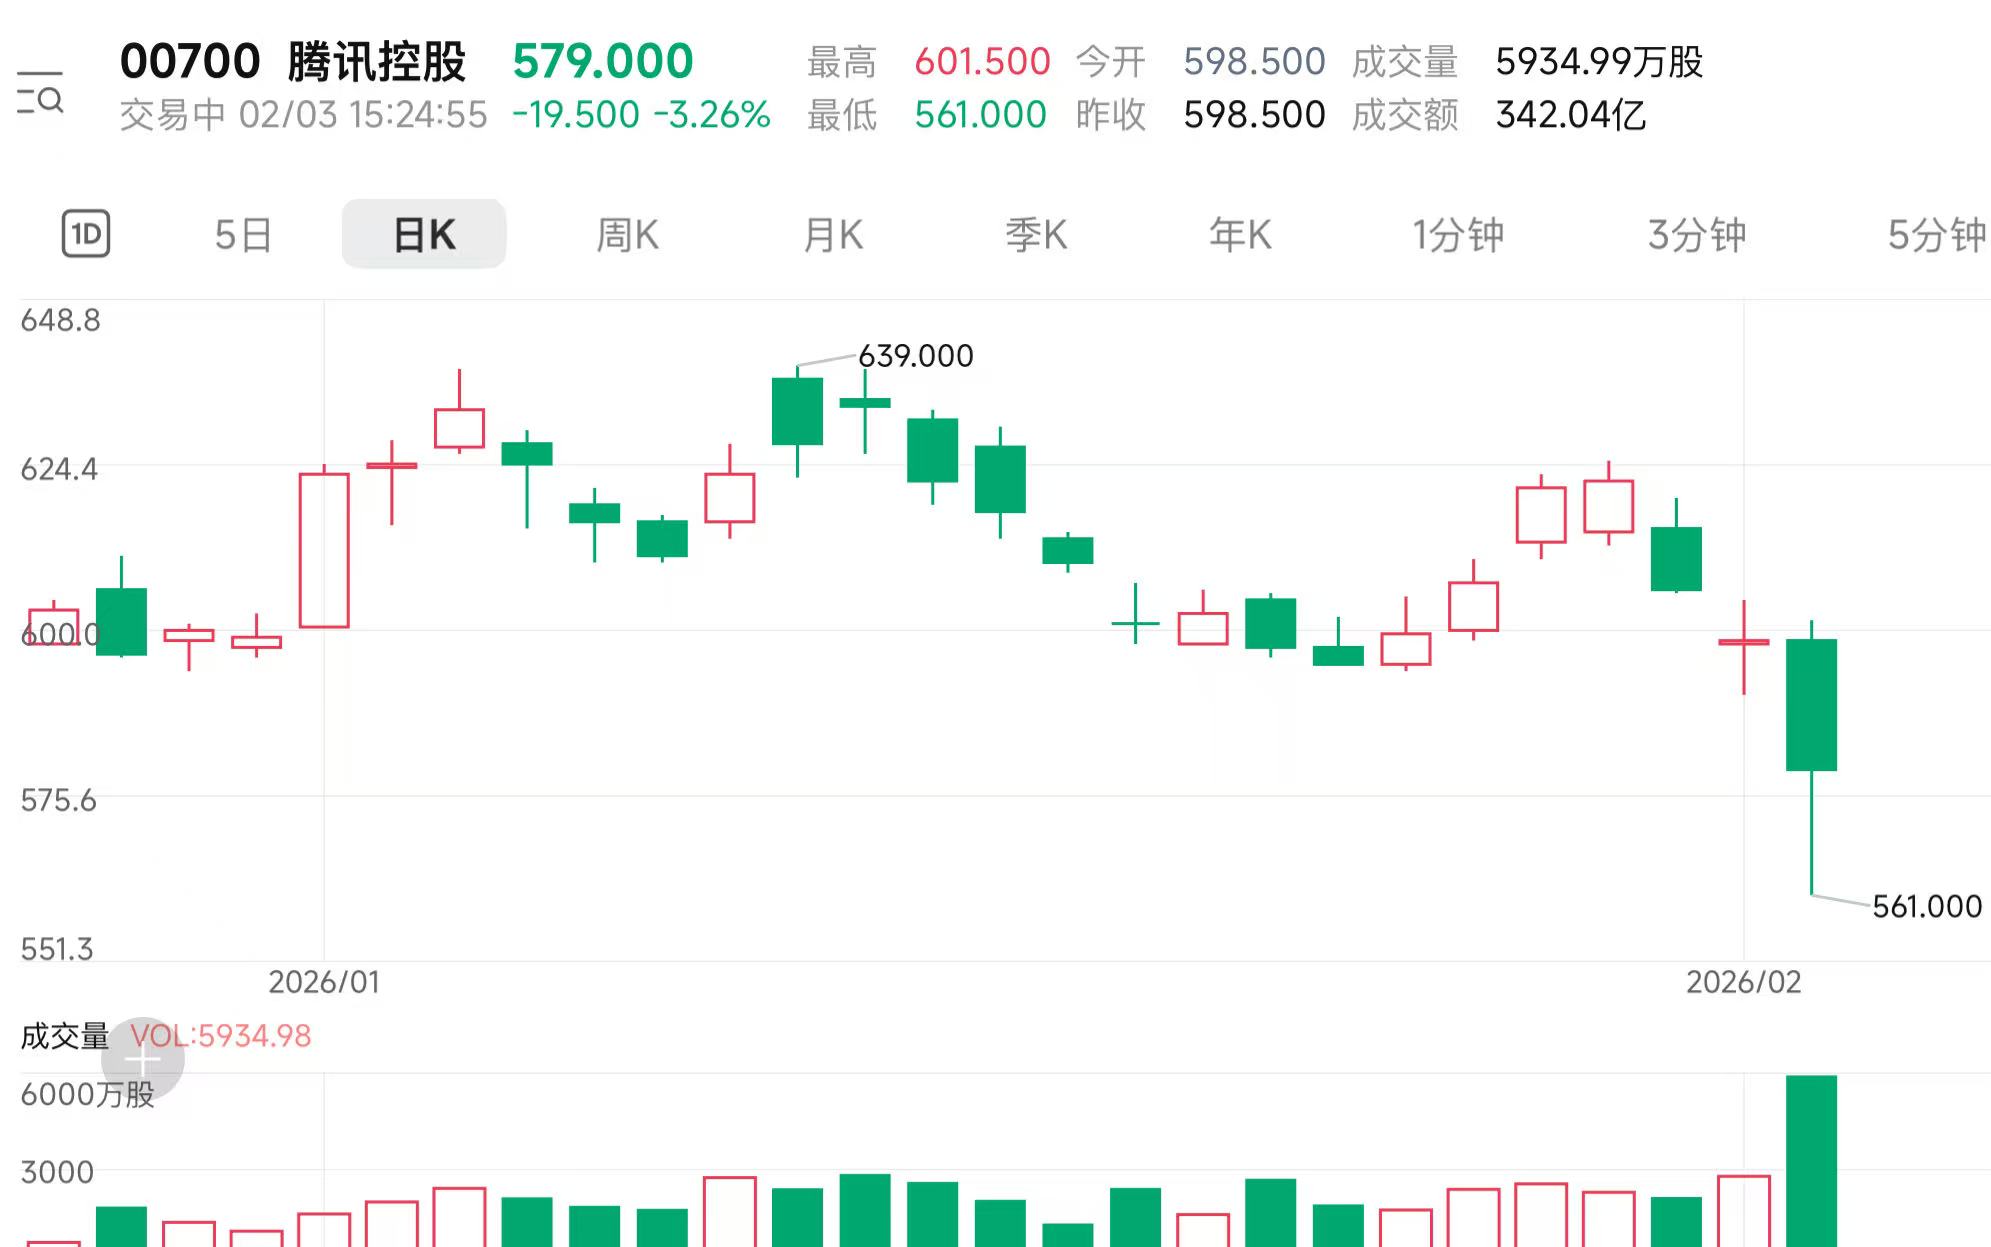Click the 2026/01 date axis label
Screen dimensions: 1991x1247
pos(324,983)
